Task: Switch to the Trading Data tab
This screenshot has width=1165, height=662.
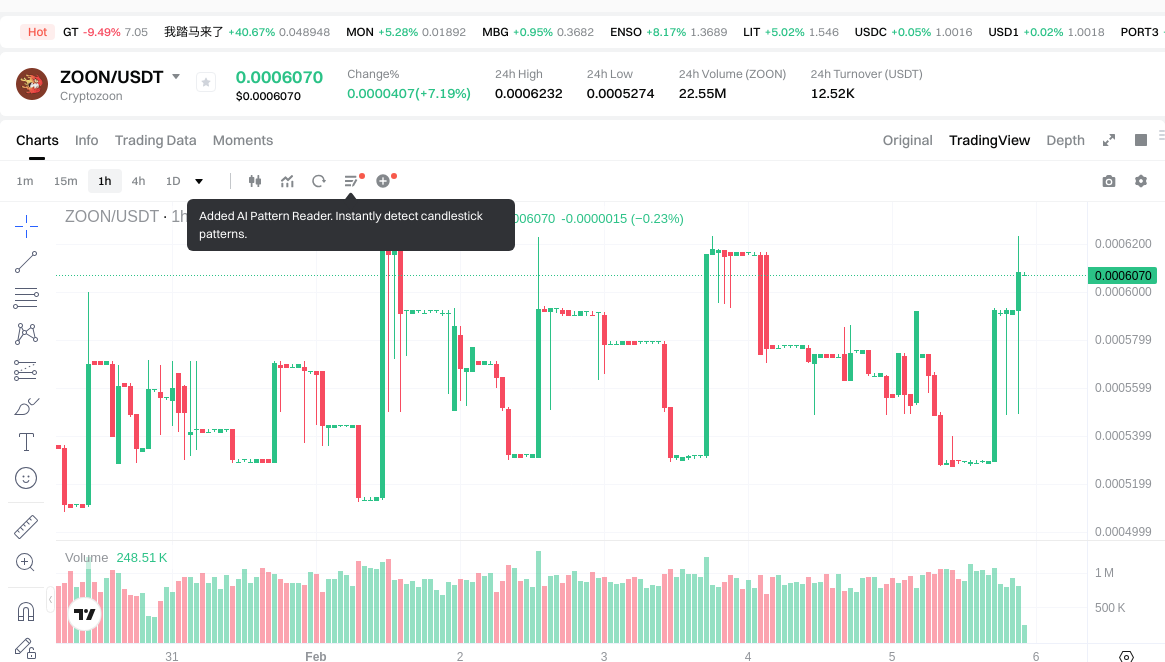Action: (x=155, y=140)
